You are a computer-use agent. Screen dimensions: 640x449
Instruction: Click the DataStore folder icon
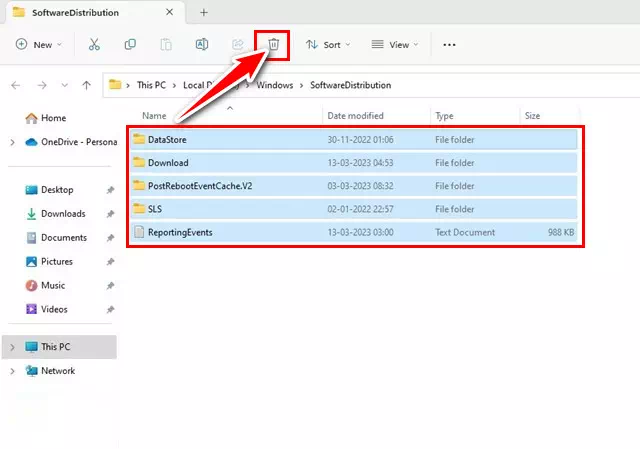[139, 139]
